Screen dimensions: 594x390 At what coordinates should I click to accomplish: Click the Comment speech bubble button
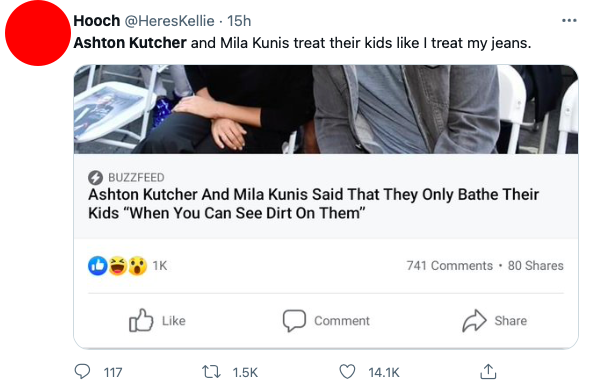(326, 321)
